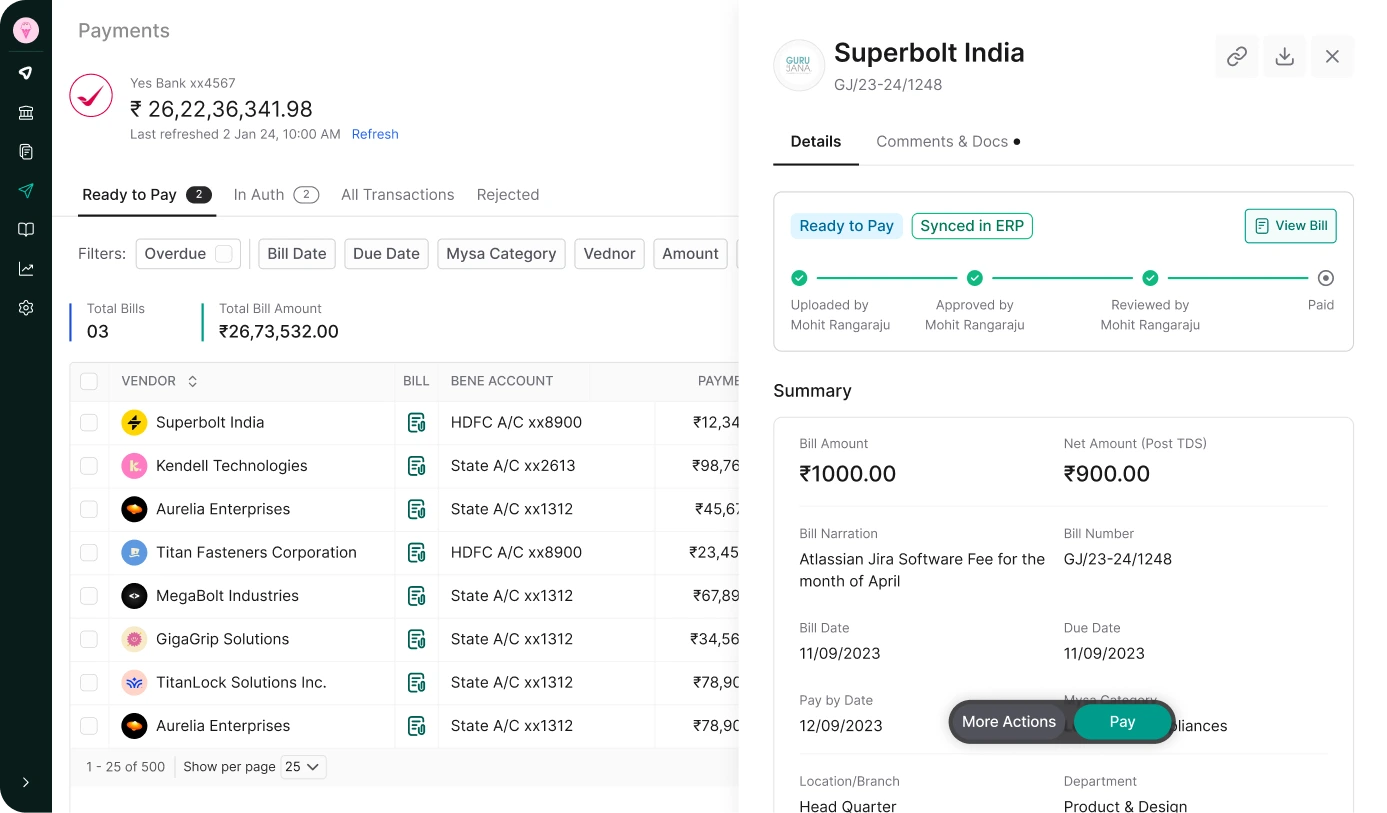Open the book icon in the sidebar
Viewport: 1387px width, 813px height.
tap(26, 230)
